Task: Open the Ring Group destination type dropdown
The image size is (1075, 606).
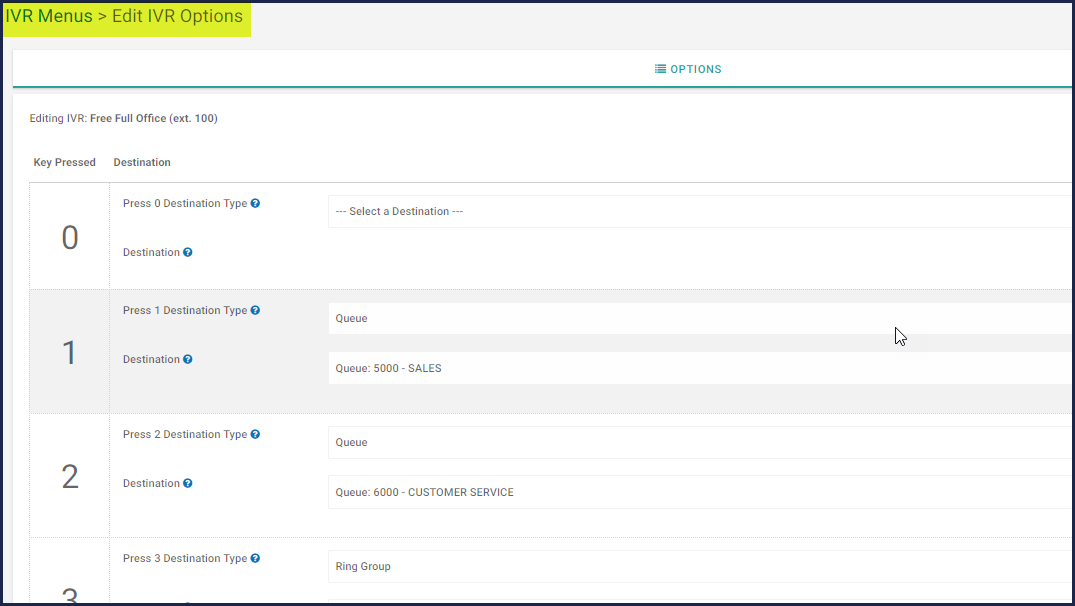Action: (700, 567)
